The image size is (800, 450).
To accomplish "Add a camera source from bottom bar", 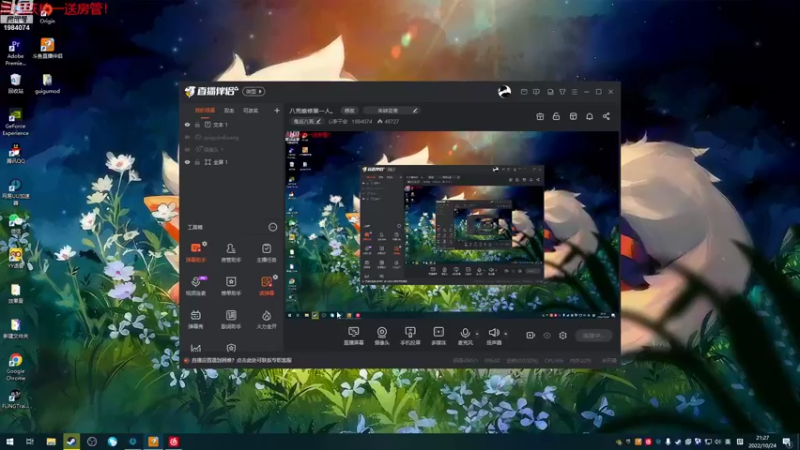I will [382, 336].
